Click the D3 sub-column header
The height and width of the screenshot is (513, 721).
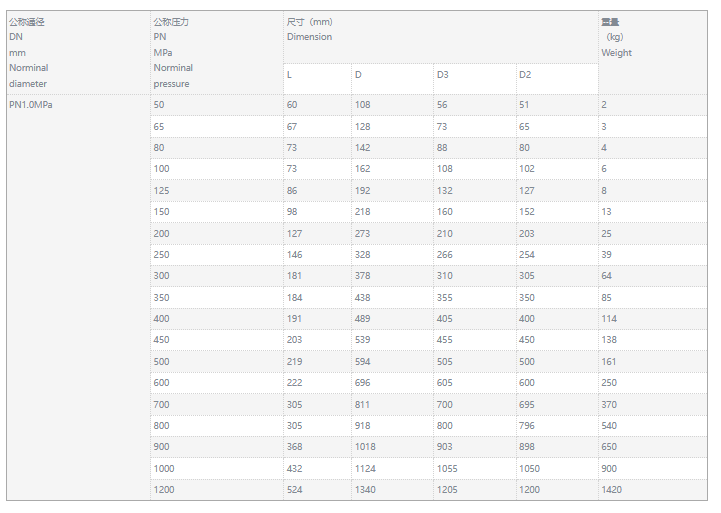pos(443,76)
